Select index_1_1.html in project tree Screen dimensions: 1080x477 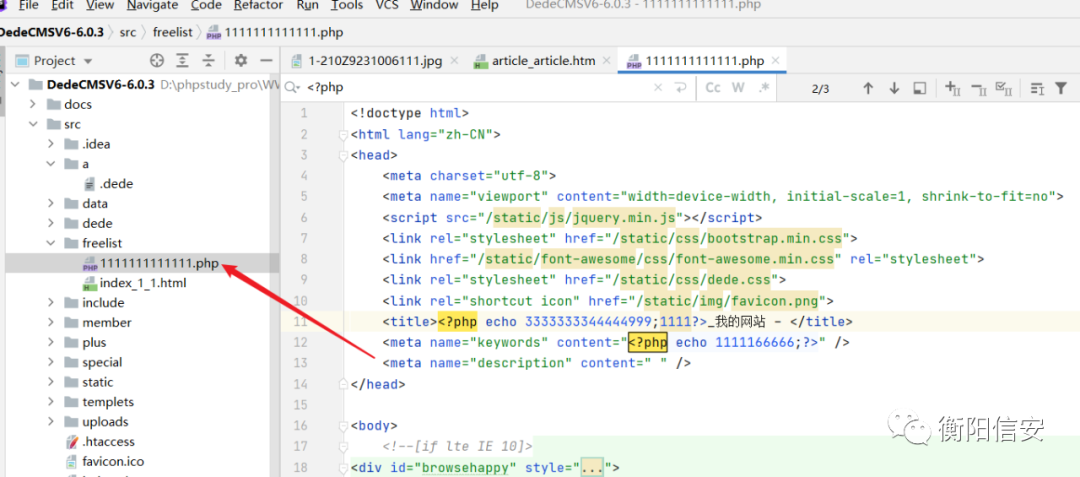[x=143, y=283]
